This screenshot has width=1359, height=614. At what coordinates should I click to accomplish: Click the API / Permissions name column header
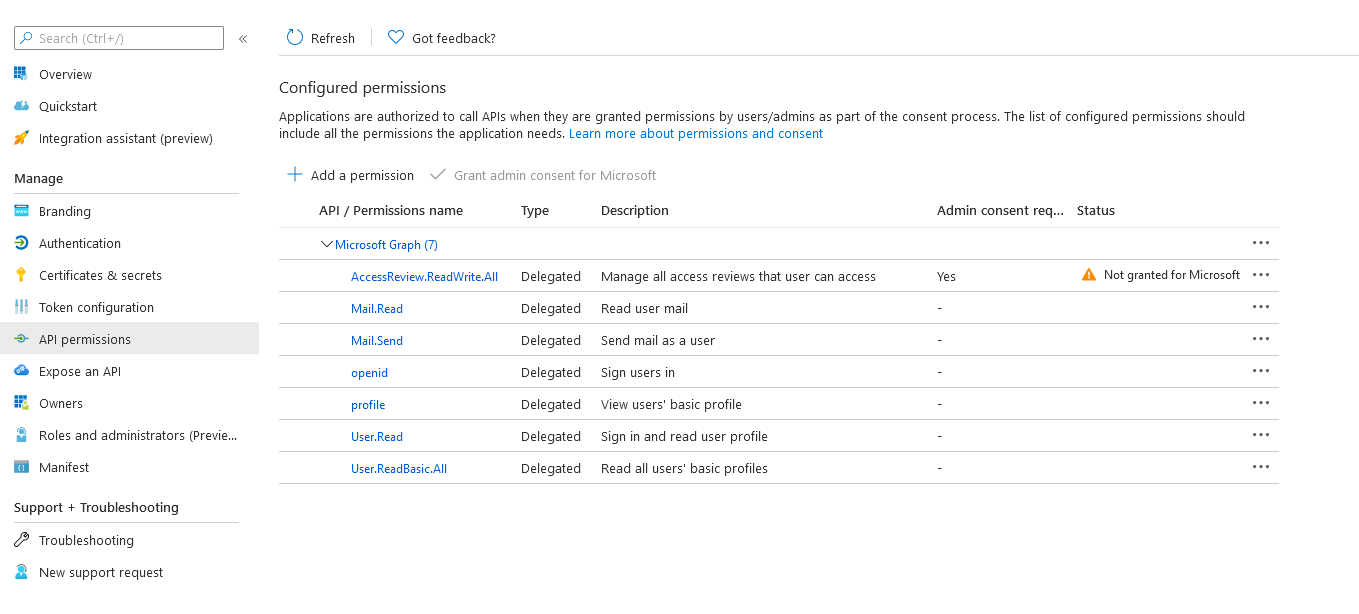(x=391, y=210)
